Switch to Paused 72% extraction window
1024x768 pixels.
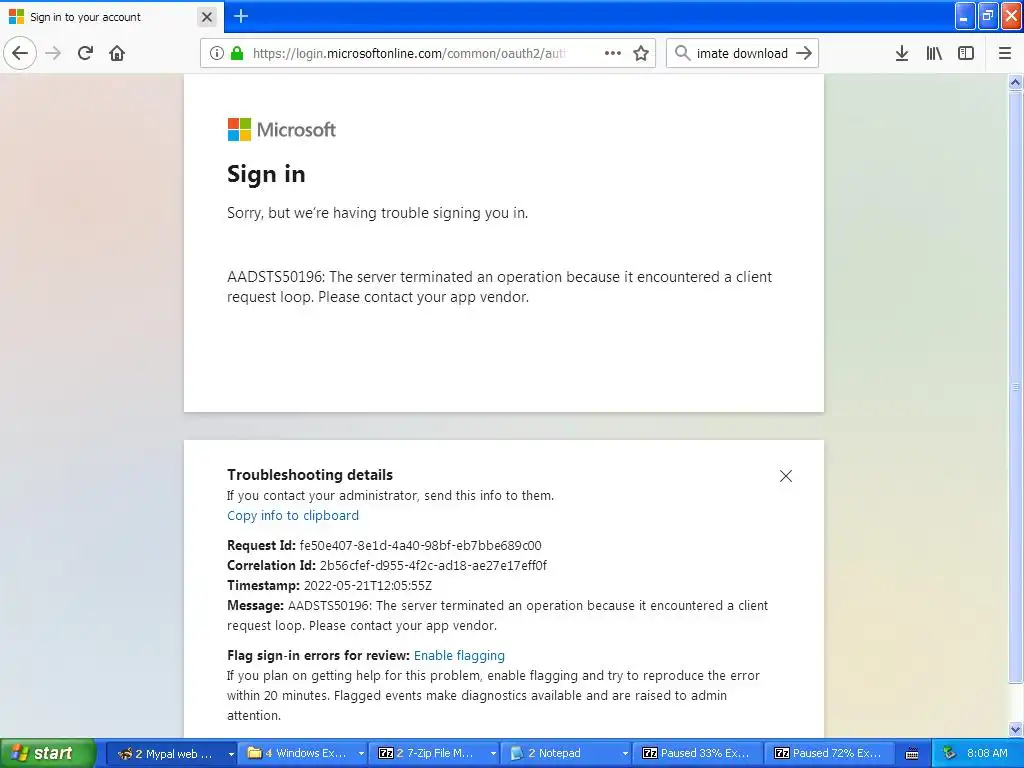pyautogui.click(x=829, y=753)
